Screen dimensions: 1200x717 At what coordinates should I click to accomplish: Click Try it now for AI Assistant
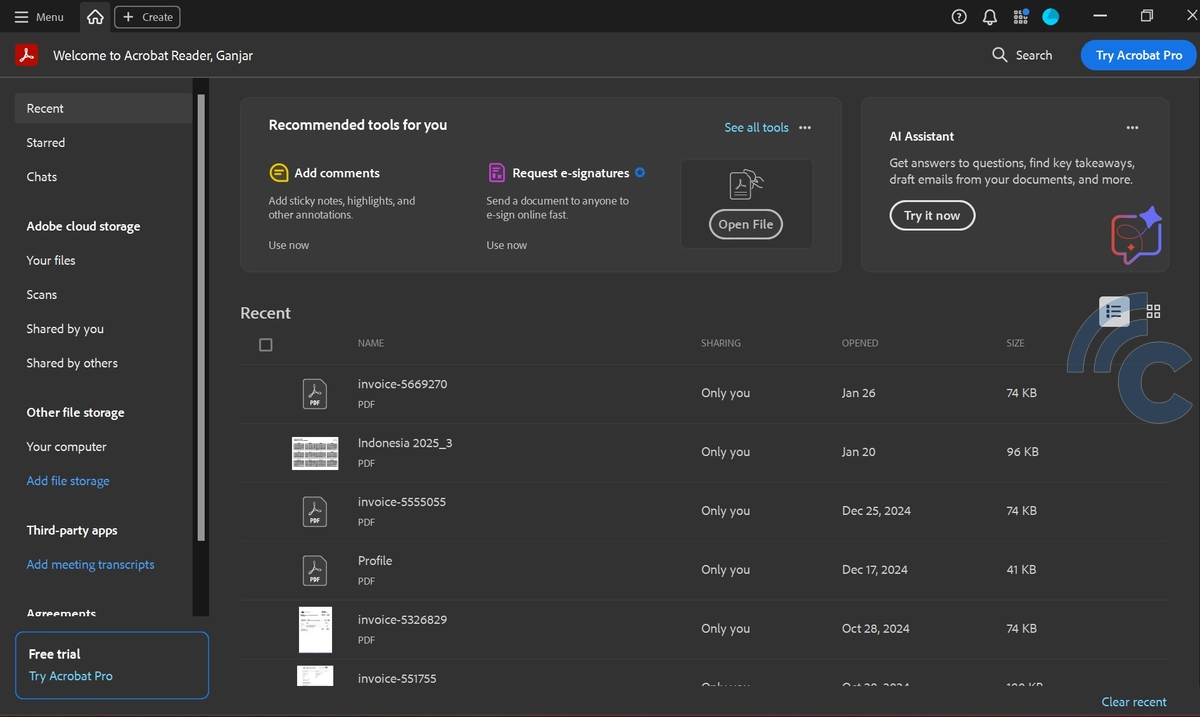[932, 215]
